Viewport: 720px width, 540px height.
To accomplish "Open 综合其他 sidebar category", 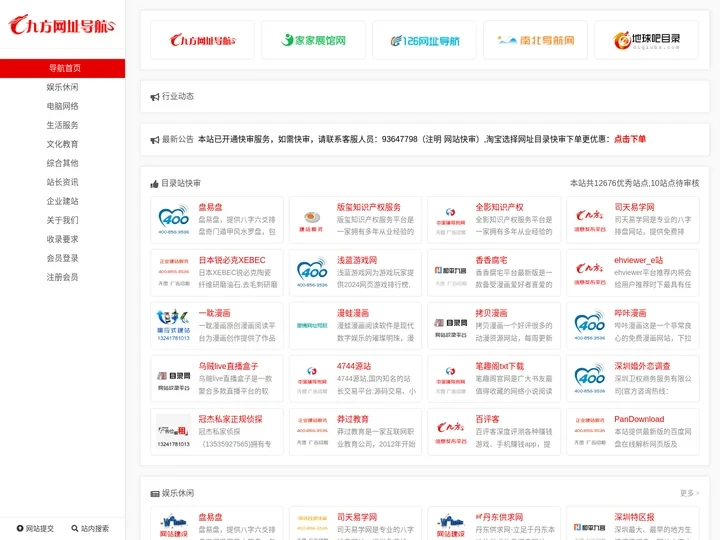I will pyautogui.click(x=62, y=163).
